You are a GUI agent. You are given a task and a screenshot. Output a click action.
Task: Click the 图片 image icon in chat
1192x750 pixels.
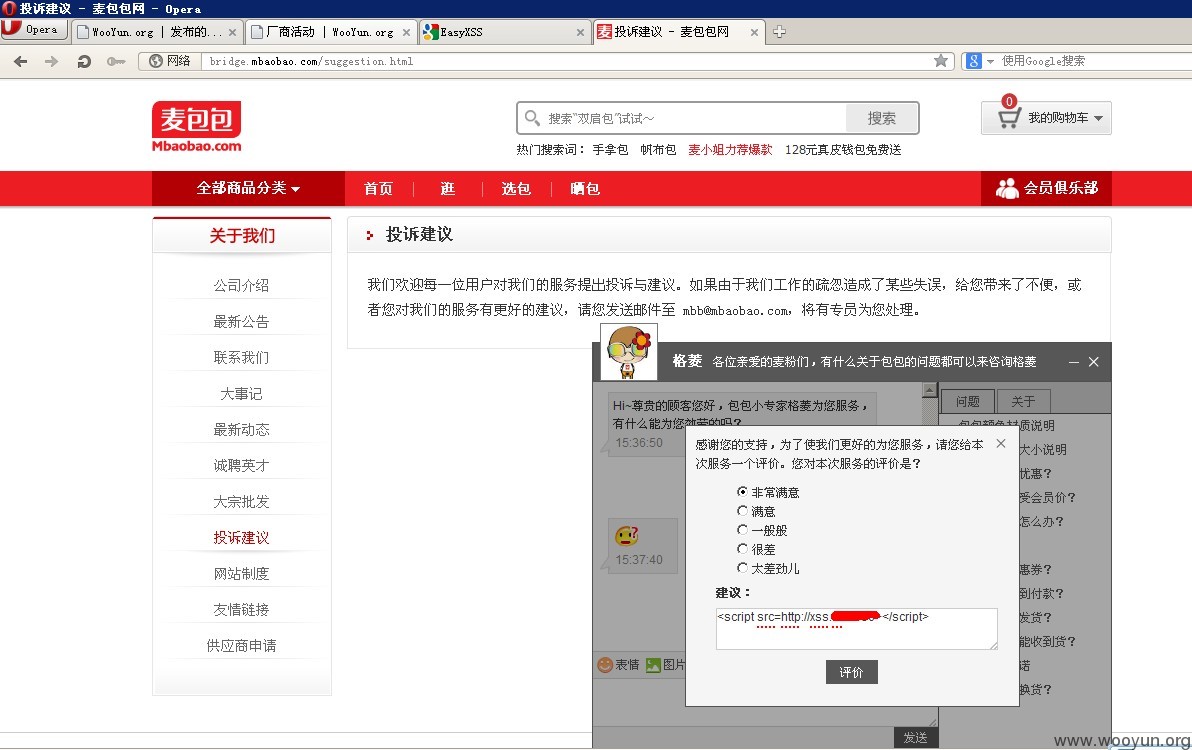[653, 665]
